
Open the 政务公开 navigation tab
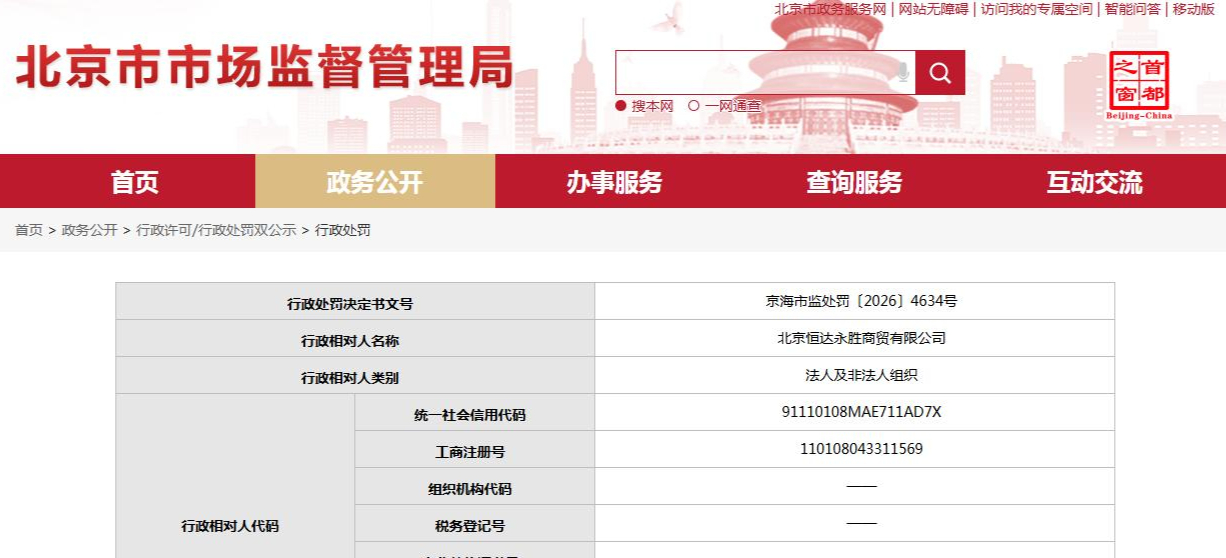tap(375, 182)
